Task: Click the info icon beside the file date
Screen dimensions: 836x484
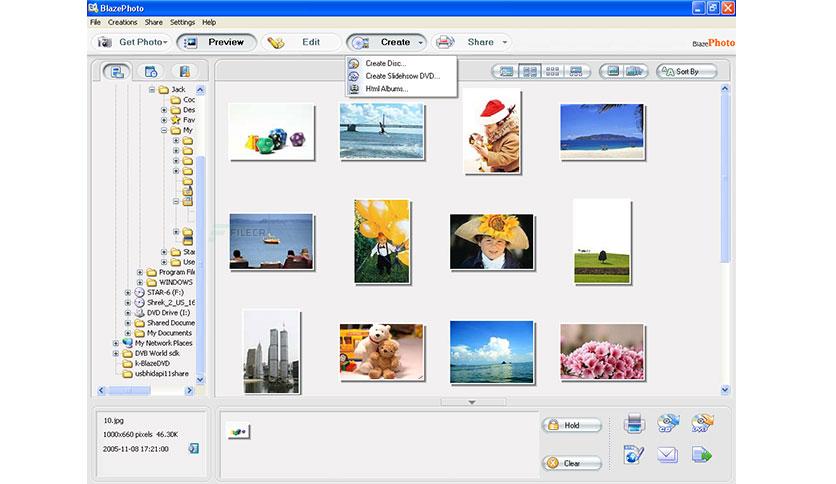Action: (194, 448)
